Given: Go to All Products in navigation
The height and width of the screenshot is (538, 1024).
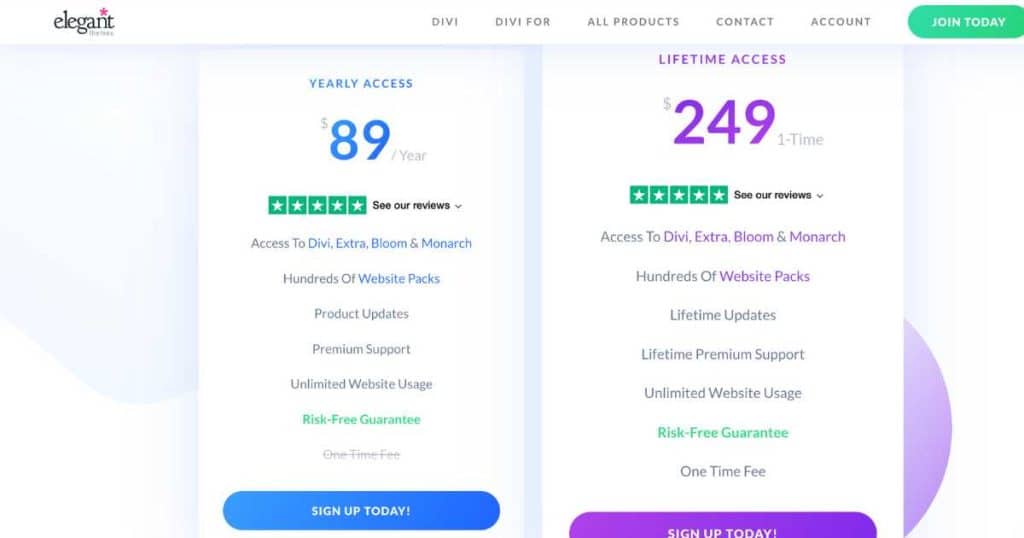Looking at the screenshot, I should pyautogui.click(x=633, y=22).
